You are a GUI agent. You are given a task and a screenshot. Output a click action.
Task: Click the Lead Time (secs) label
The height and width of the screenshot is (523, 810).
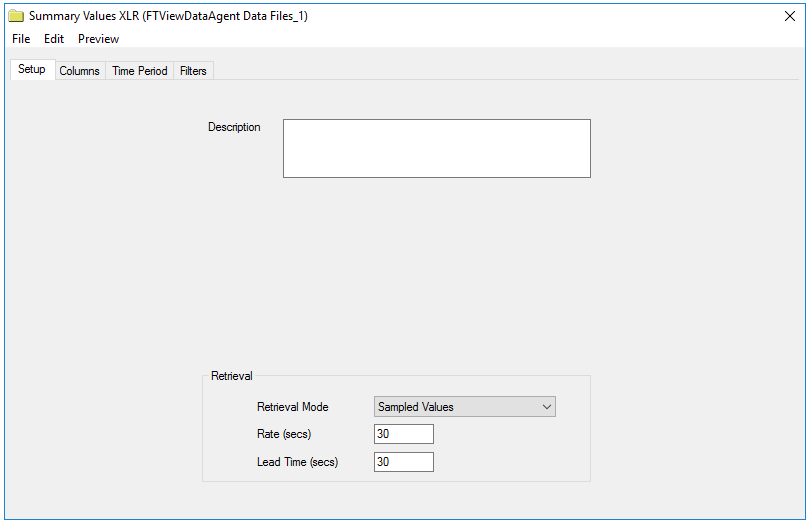pos(298,462)
